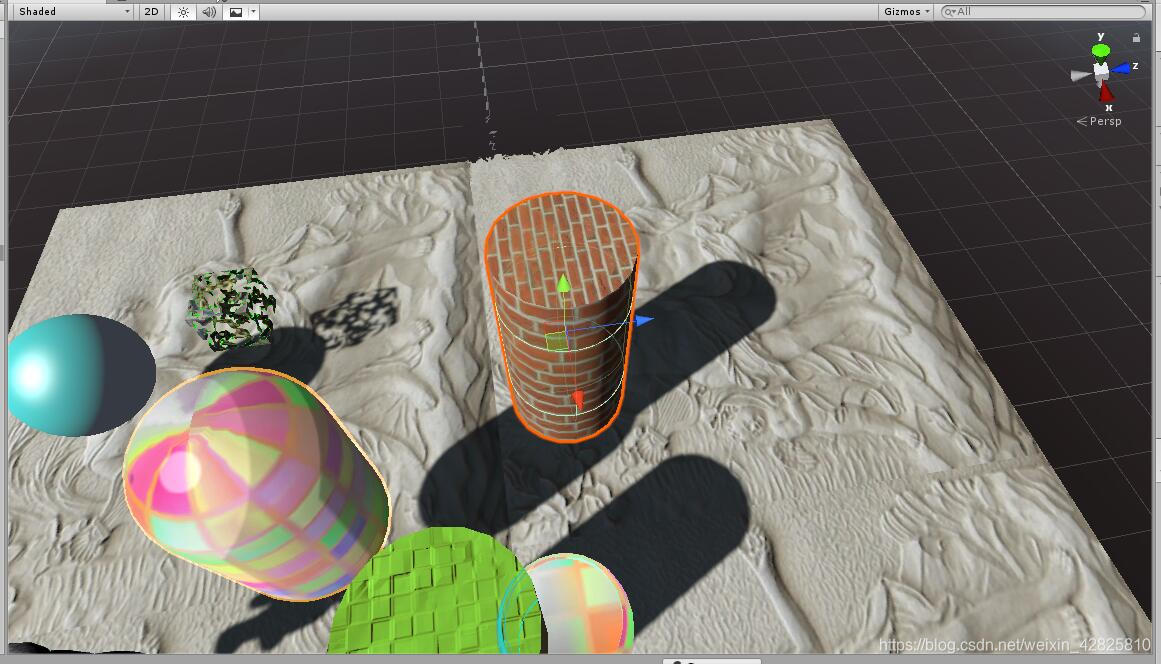Open the effects dropdown arrow beside image icon
Screen dimensions: 1161x664
pos(253,12)
